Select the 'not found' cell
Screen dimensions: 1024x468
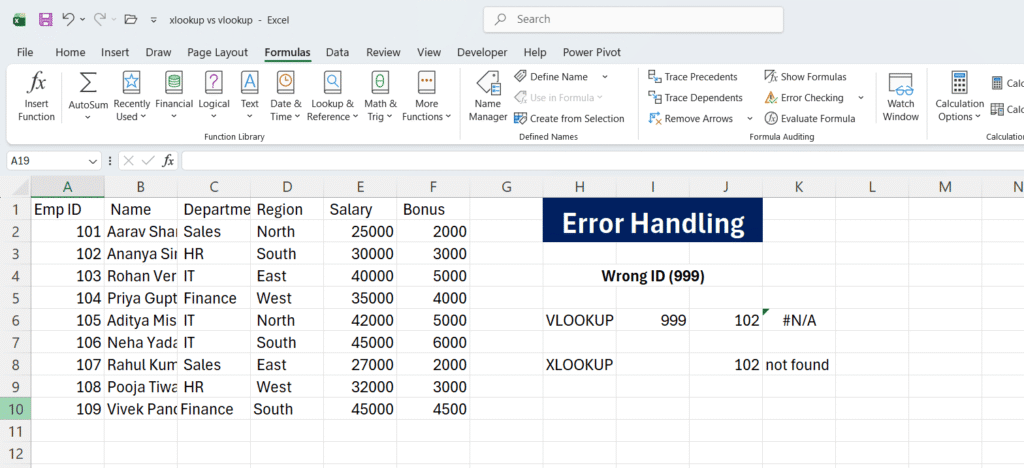(799, 365)
